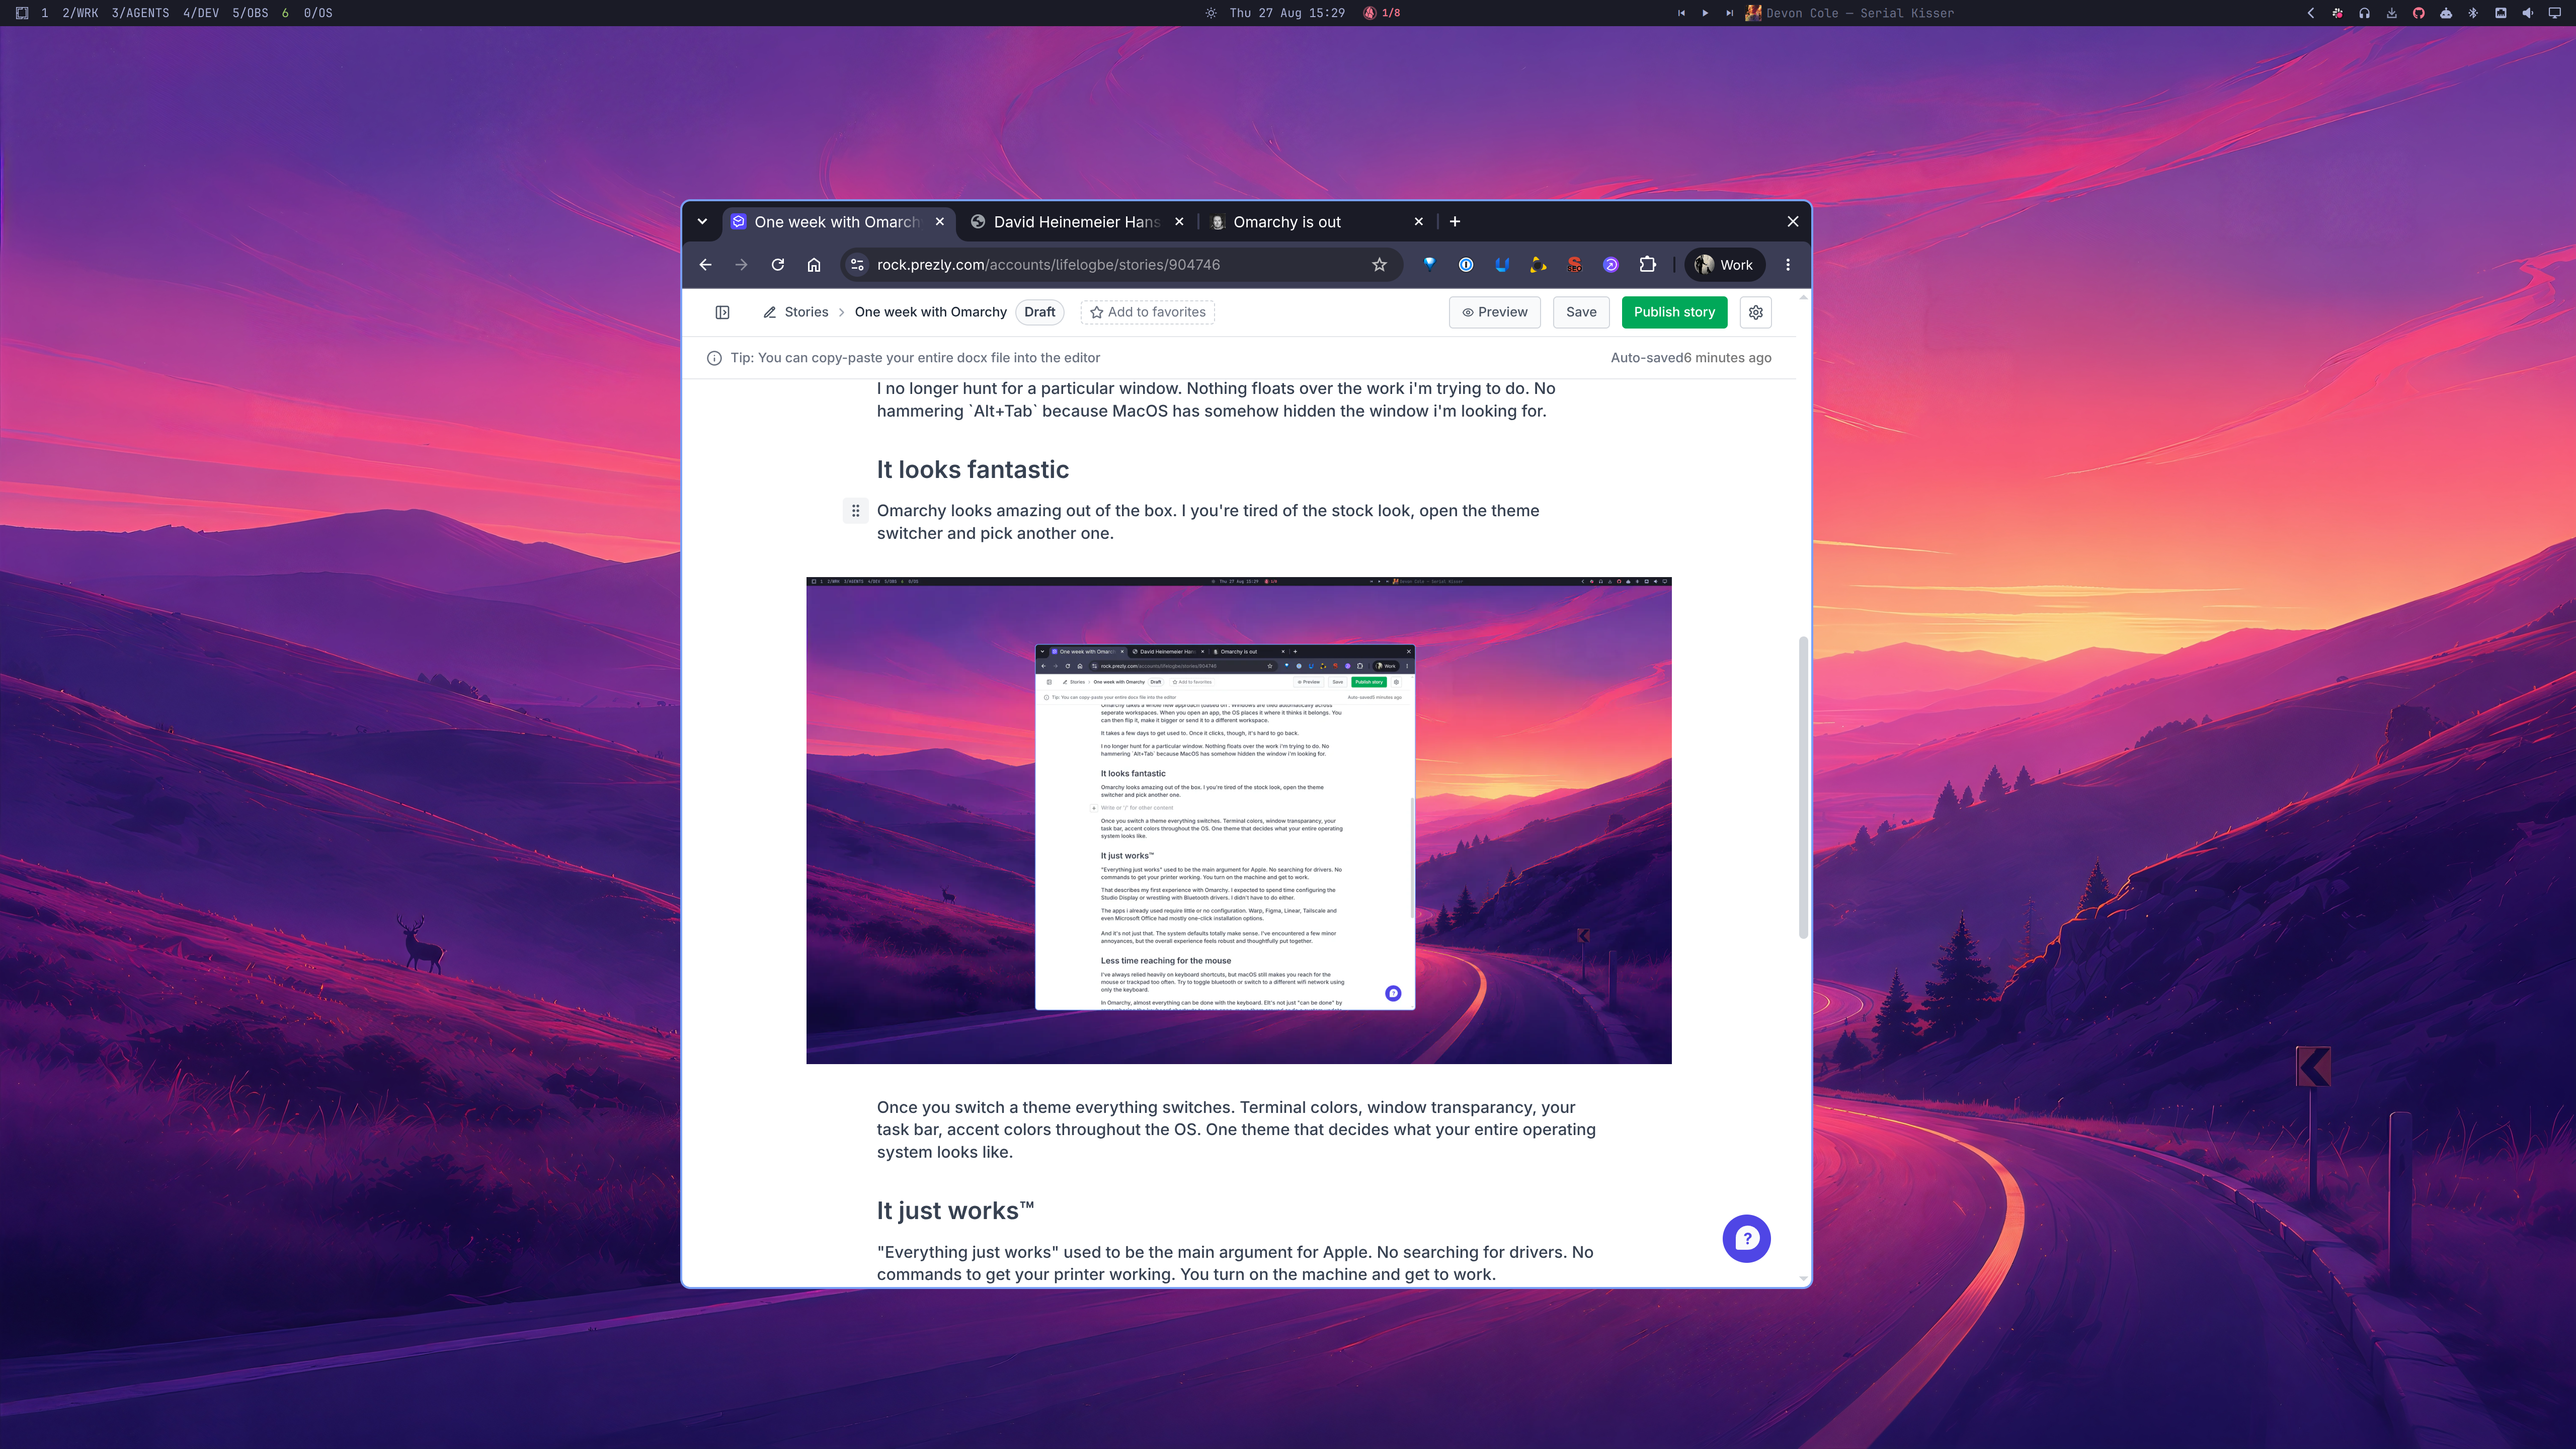Click the Publish story button
The height and width of the screenshot is (1449, 2576).
(1674, 312)
